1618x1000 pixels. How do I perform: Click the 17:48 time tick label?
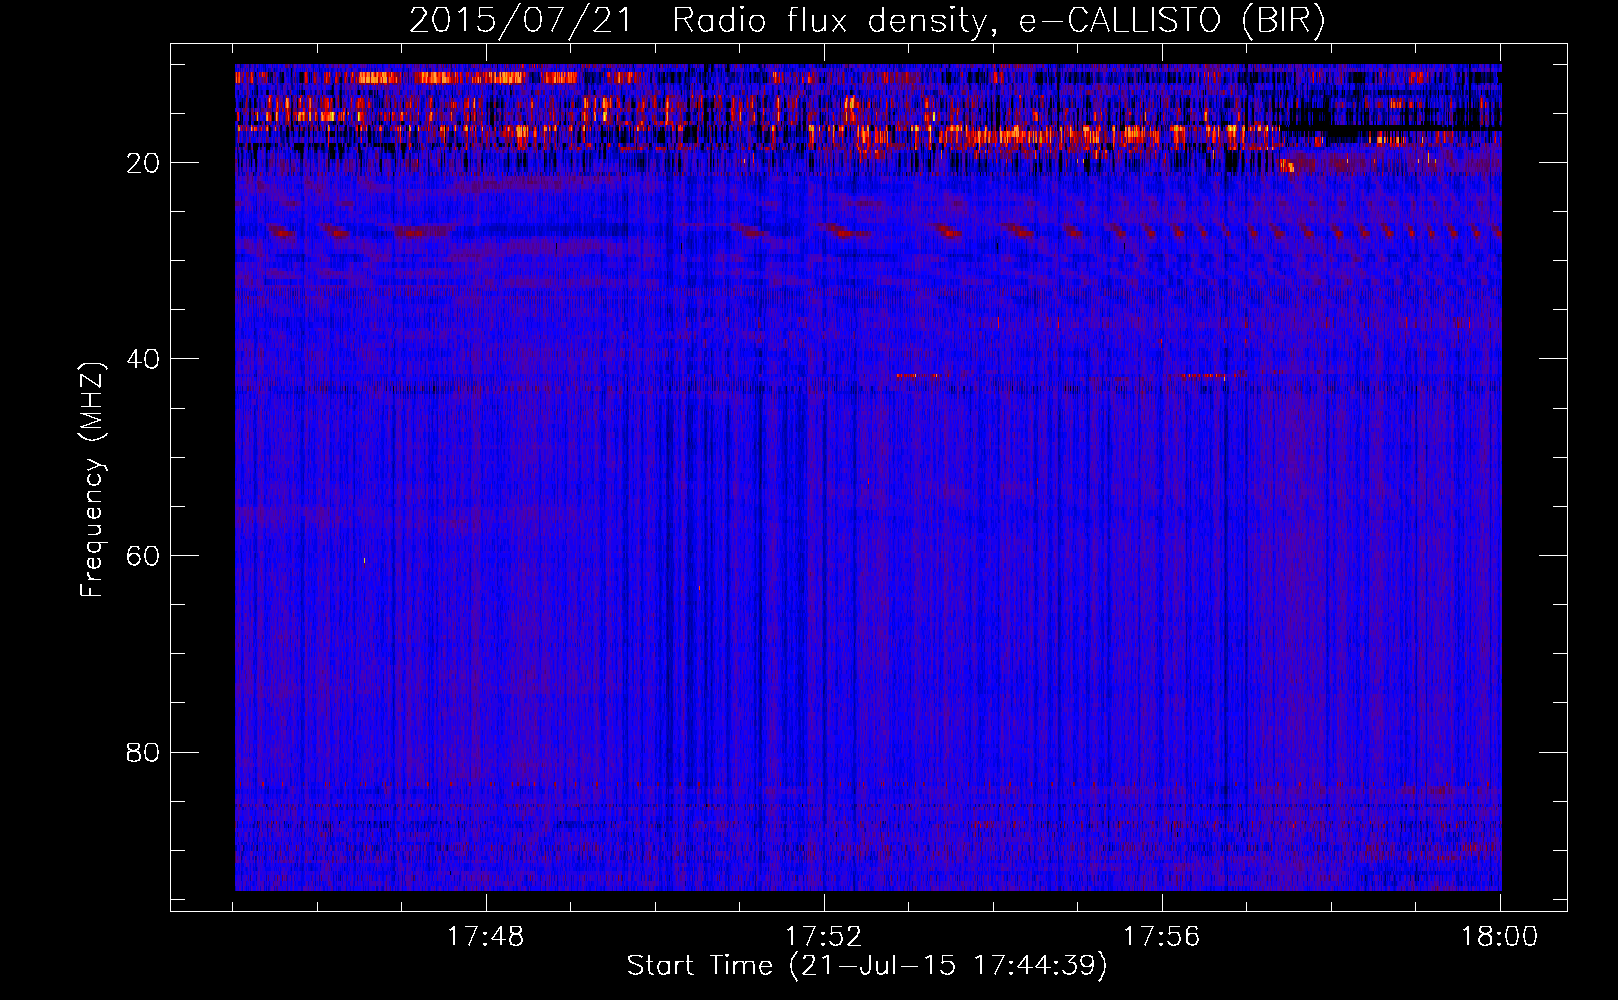[x=485, y=936]
